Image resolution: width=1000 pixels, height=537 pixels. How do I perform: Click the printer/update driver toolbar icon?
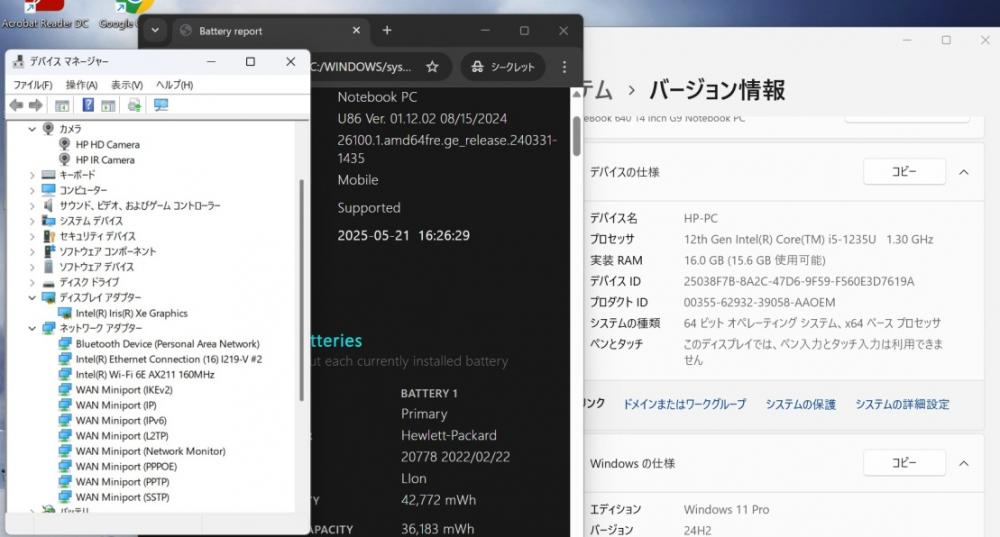tap(134, 105)
